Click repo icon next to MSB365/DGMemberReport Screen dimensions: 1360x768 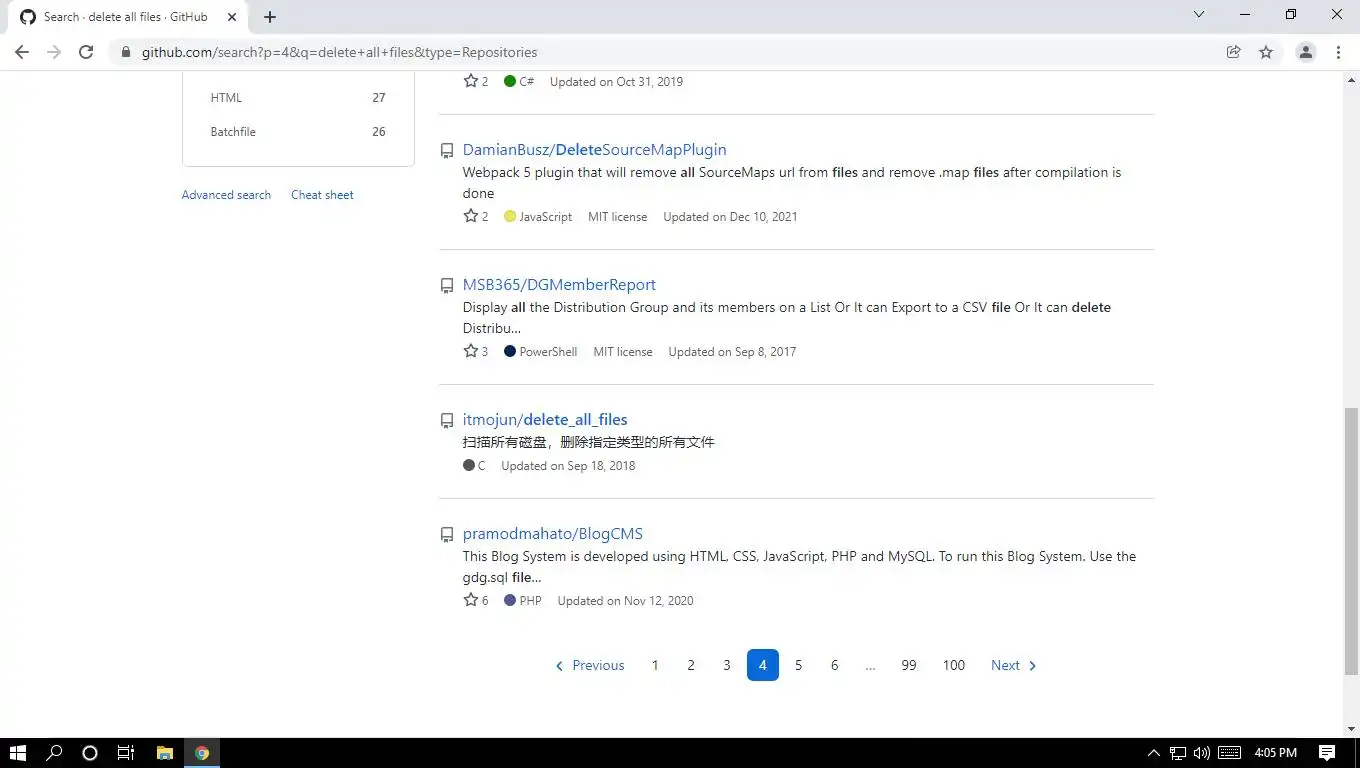[x=447, y=286]
